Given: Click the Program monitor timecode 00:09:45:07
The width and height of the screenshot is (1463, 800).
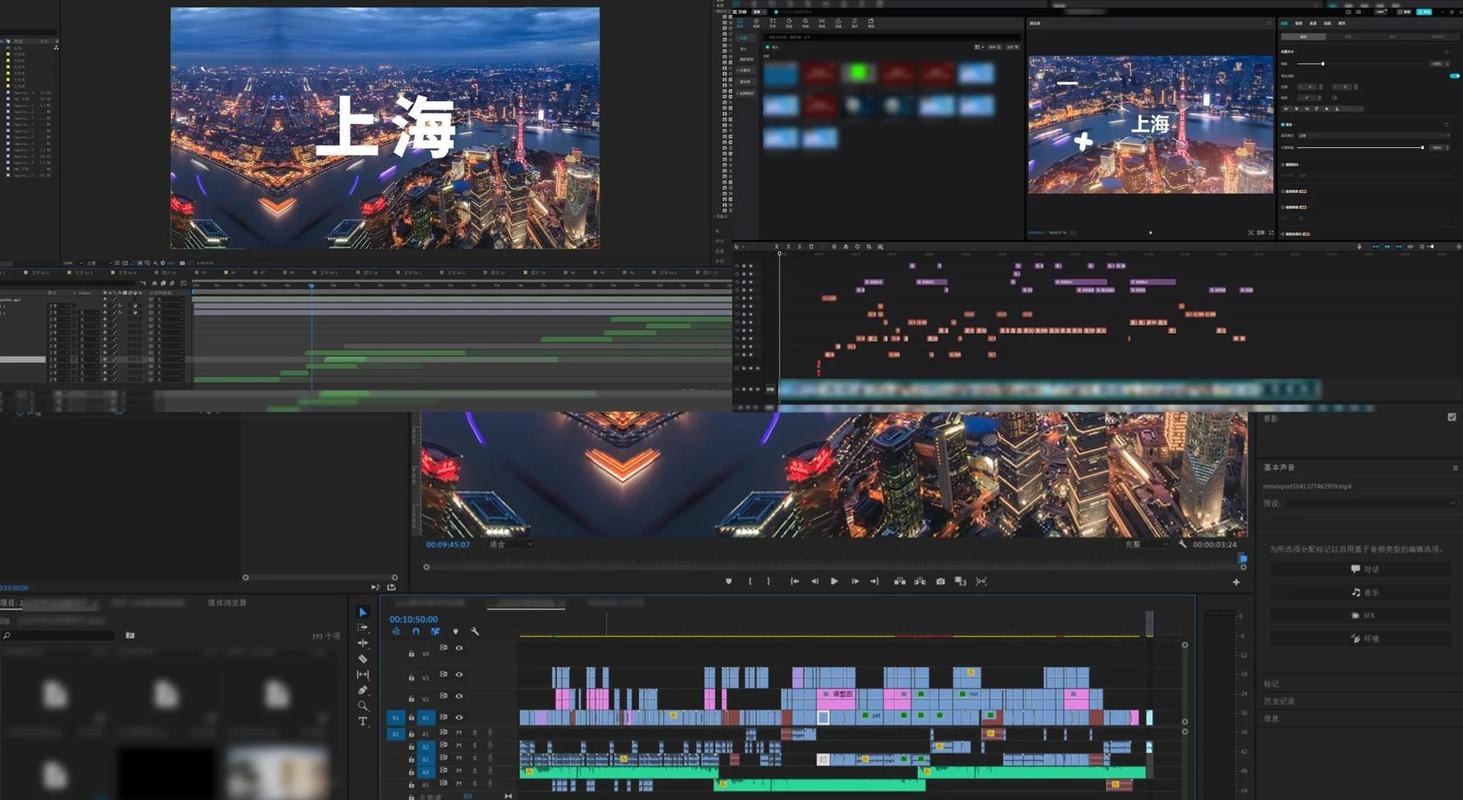Looking at the screenshot, I should point(448,544).
